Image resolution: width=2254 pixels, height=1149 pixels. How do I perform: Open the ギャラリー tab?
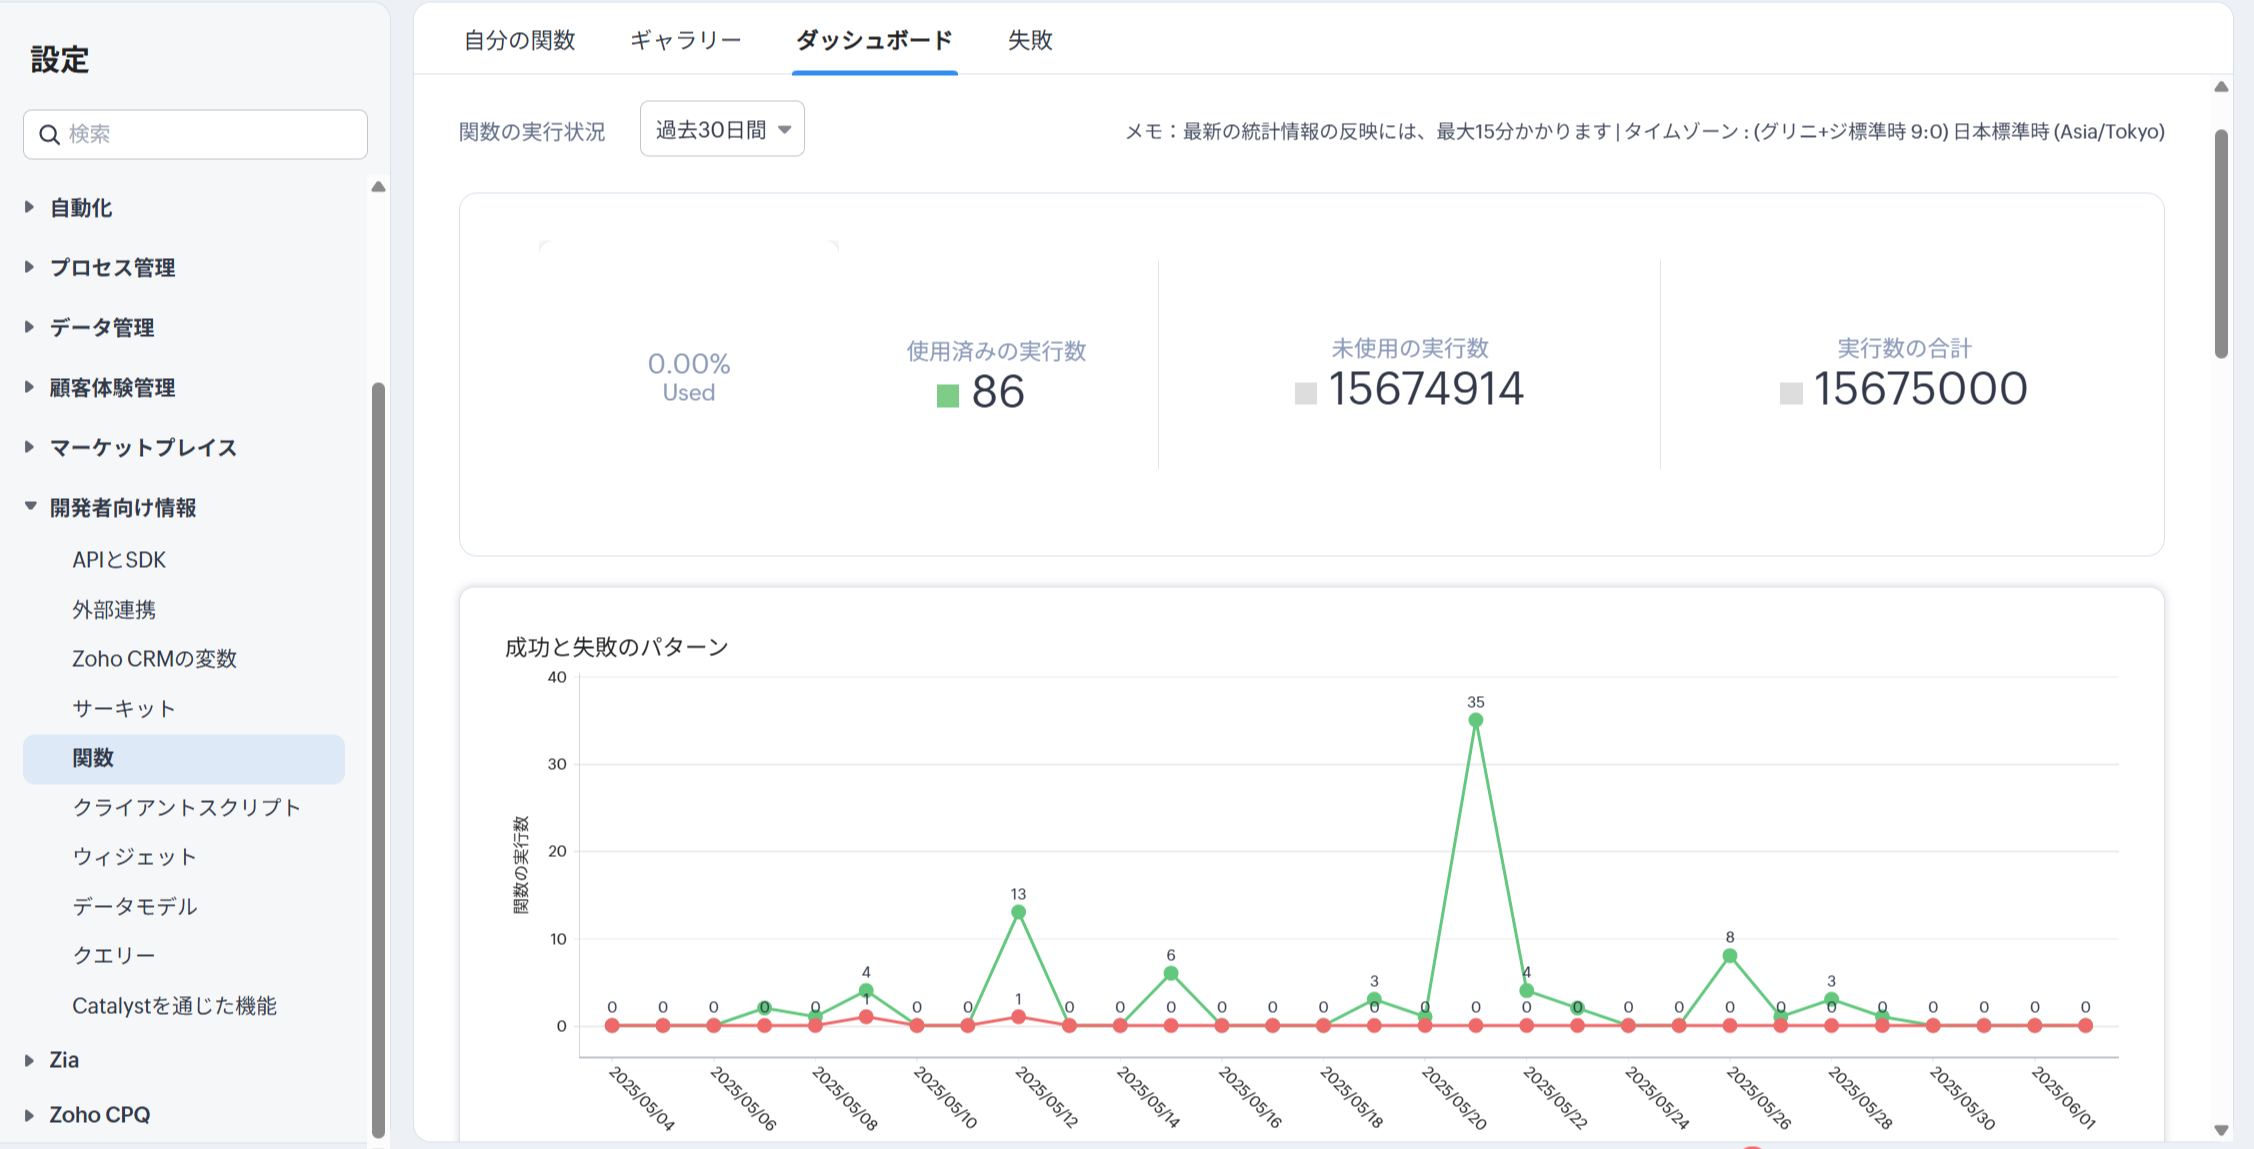[685, 40]
